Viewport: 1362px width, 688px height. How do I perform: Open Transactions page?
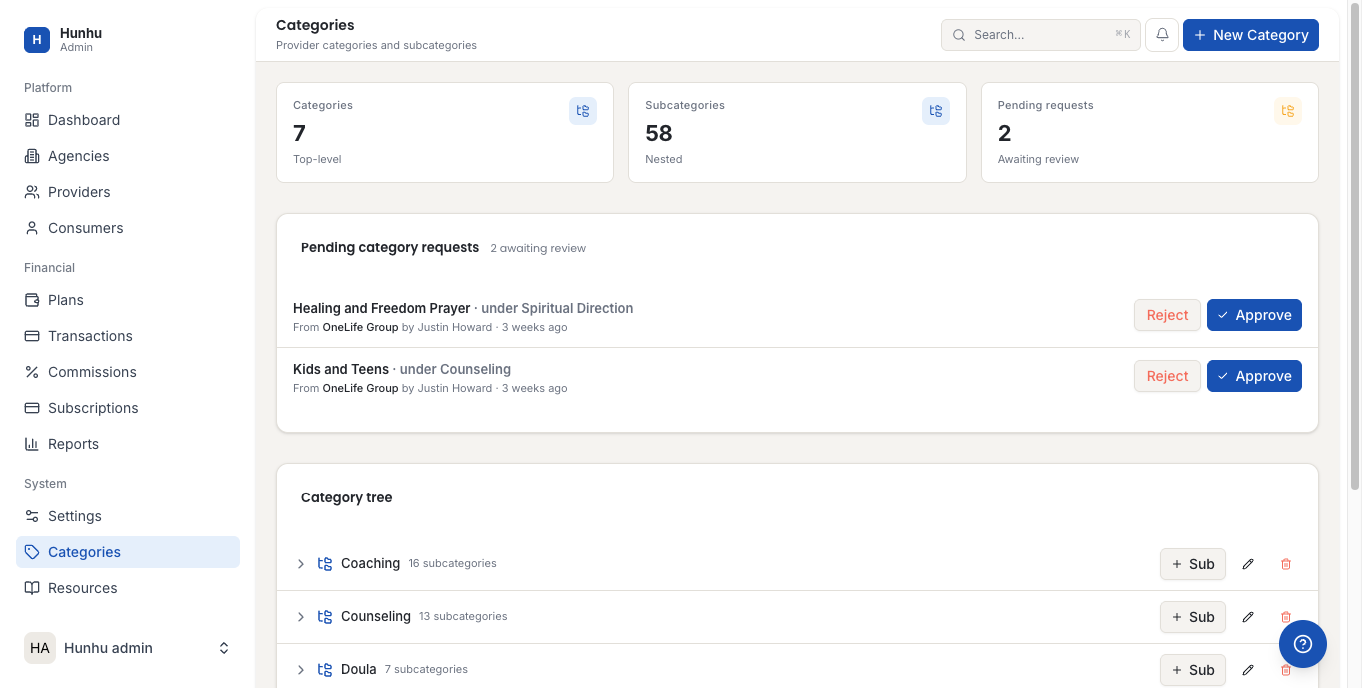coord(128,336)
